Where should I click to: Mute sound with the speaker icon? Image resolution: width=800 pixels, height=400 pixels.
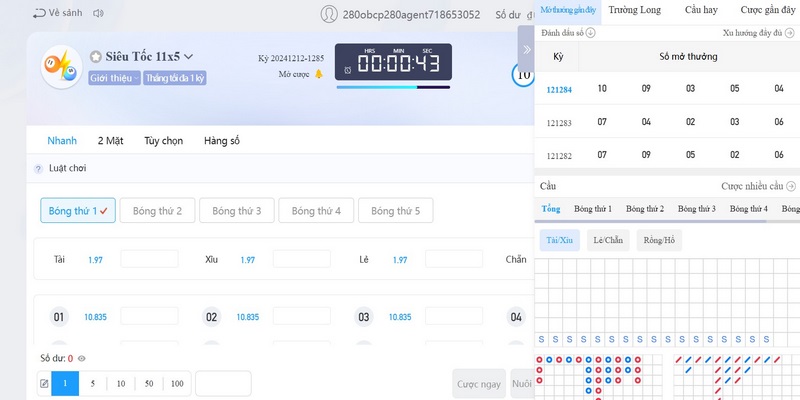[98, 14]
